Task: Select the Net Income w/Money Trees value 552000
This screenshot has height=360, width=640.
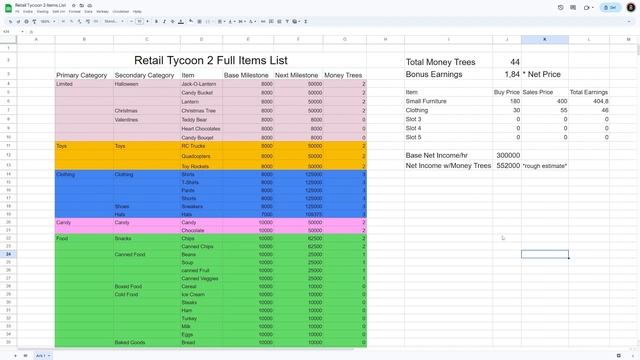Action: (507, 166)
